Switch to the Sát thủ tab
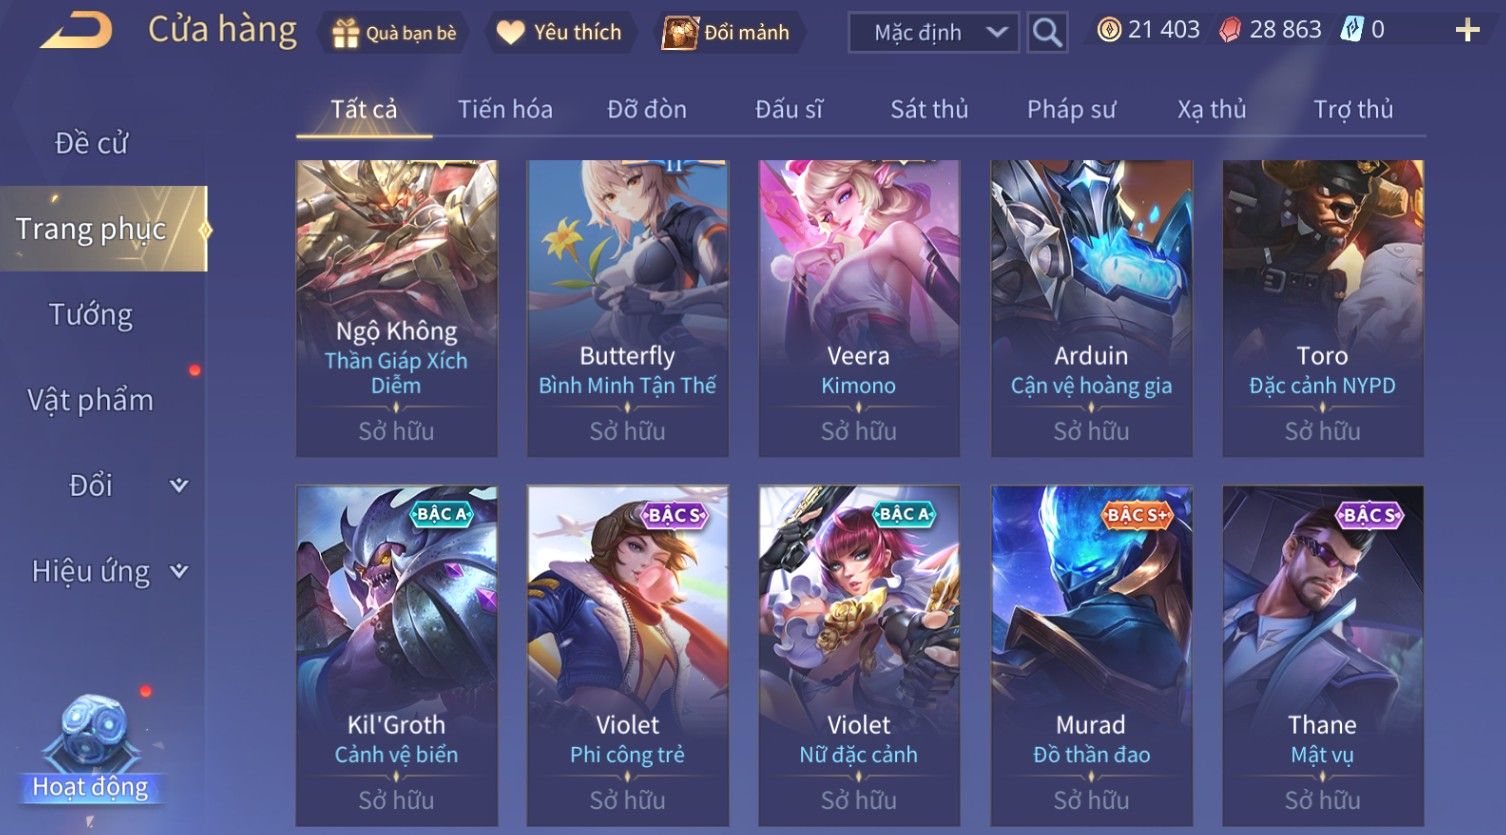The height and width of the screenshot is (835, 1506). click(x=929, y=109)
